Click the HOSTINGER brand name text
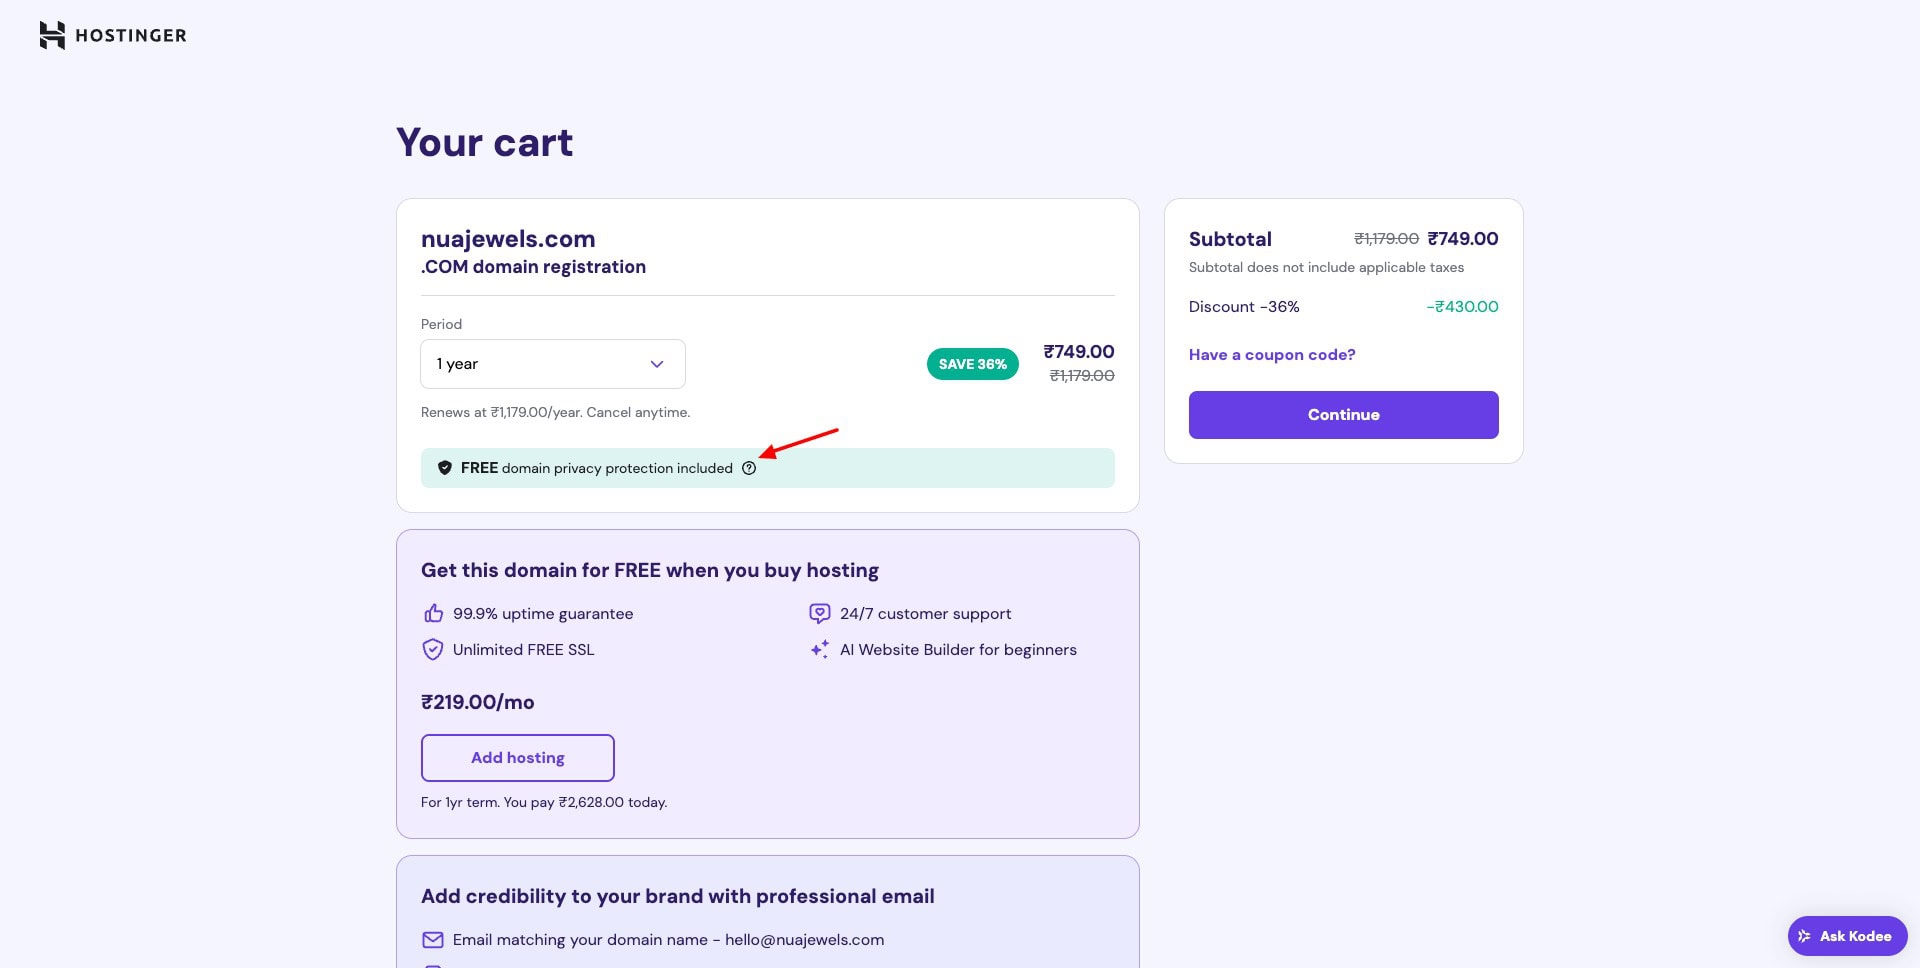 [x=131, y=36]
